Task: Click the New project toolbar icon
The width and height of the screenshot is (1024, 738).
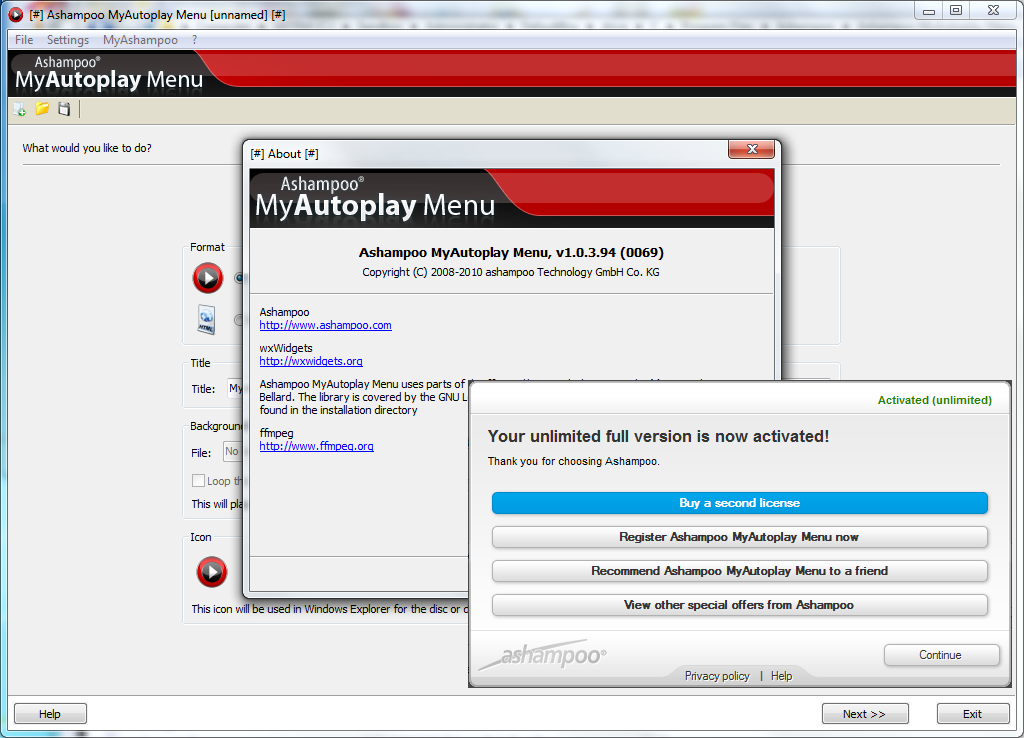Action: pyautogui.click(x=20, y=109)
